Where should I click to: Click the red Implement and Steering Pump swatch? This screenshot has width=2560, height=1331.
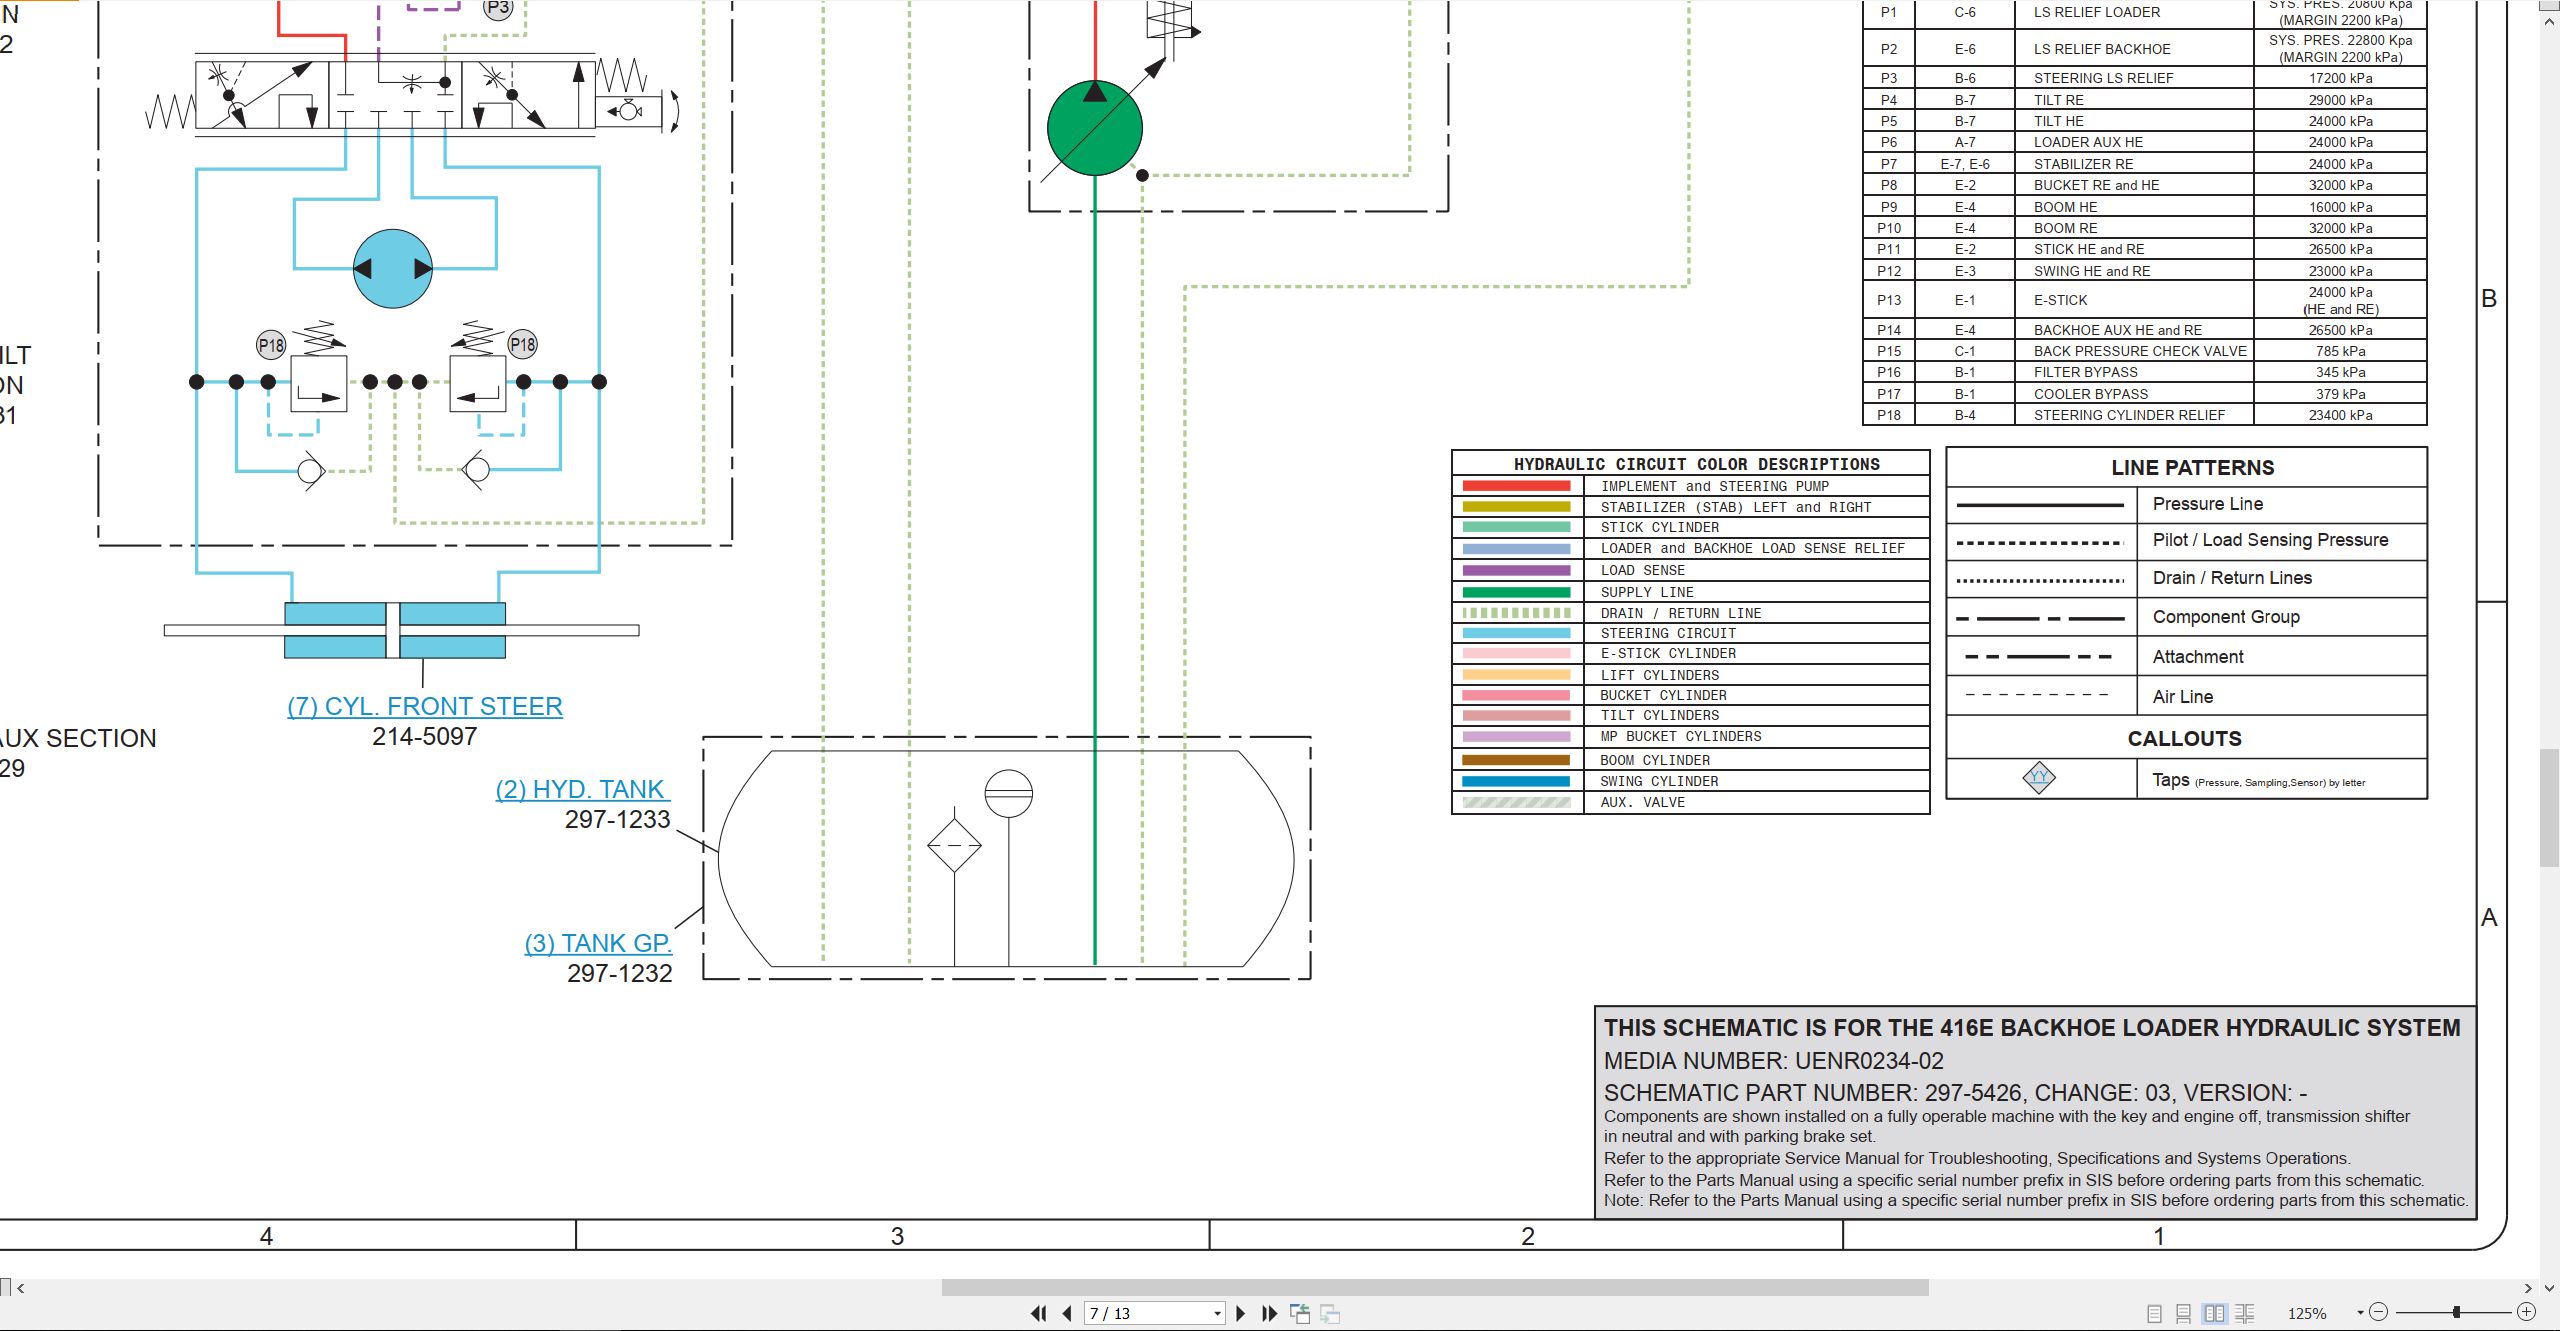1516,486
